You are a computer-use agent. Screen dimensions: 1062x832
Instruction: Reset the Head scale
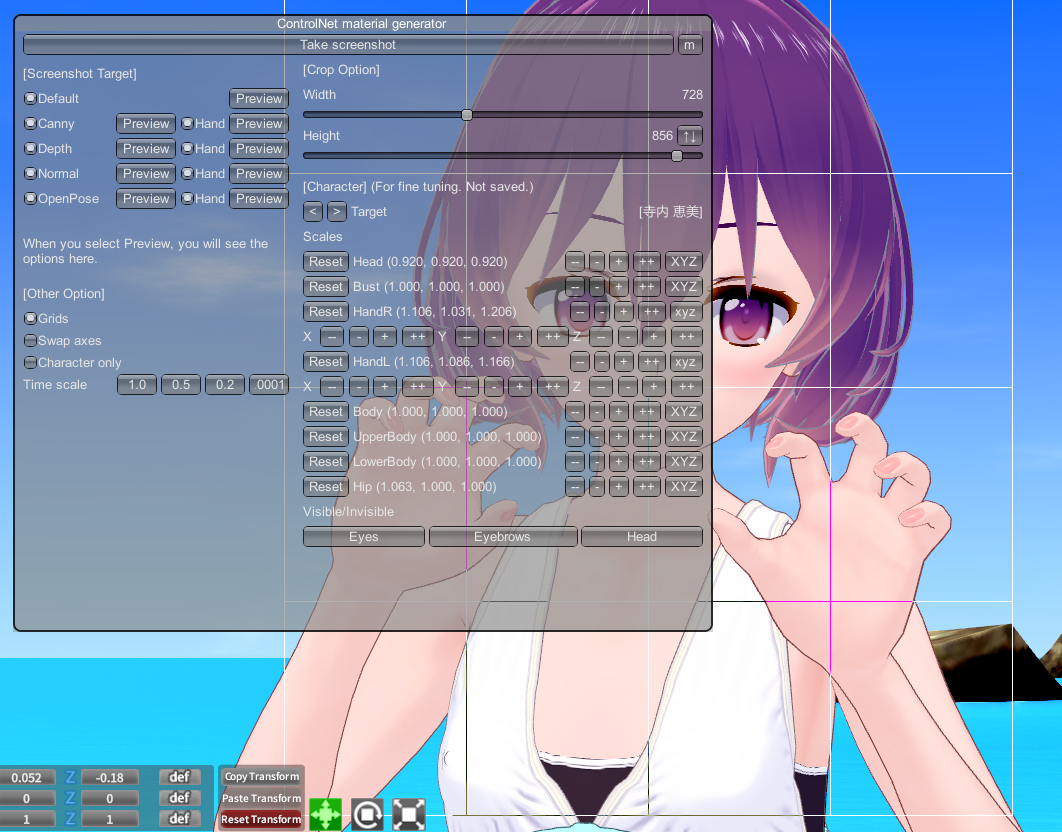[326, 262]
